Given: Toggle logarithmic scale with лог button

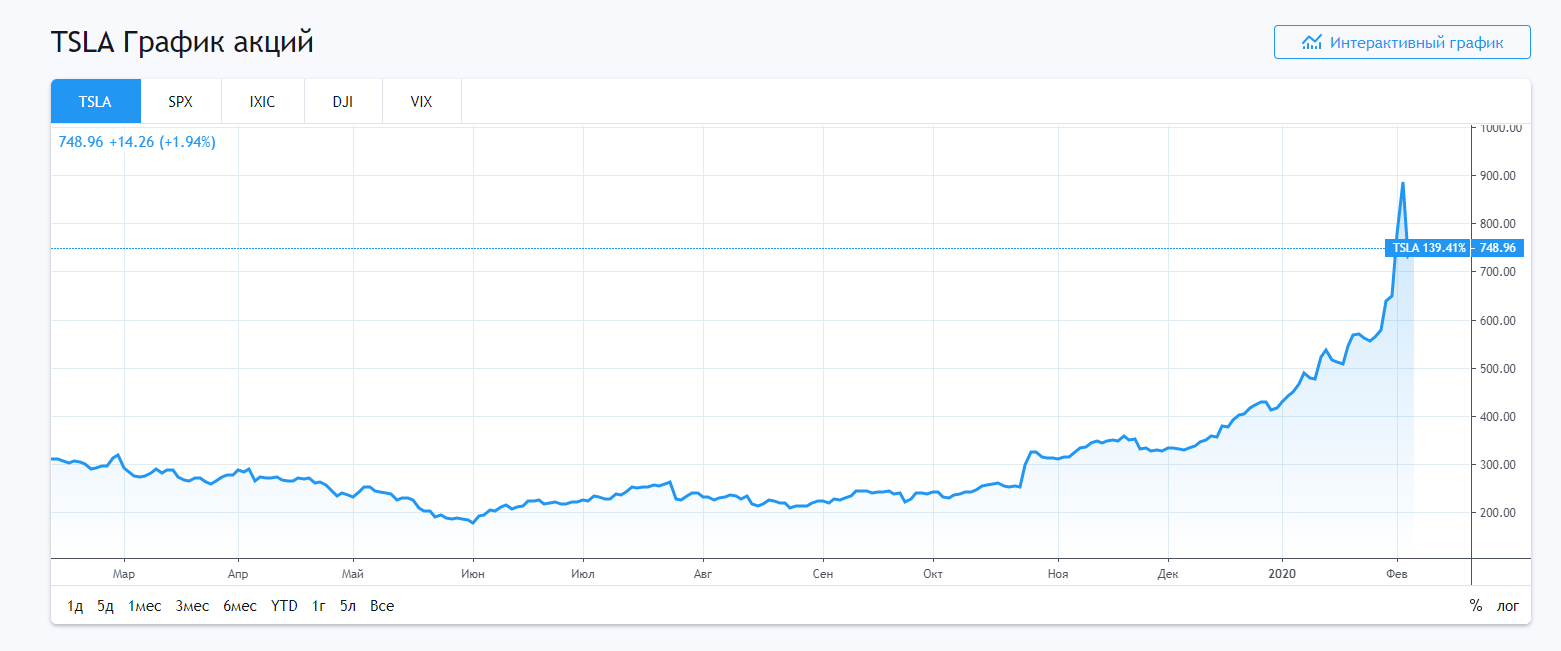Looking at the screenshot, I should pyautogui.click(x=1507, y=606).
